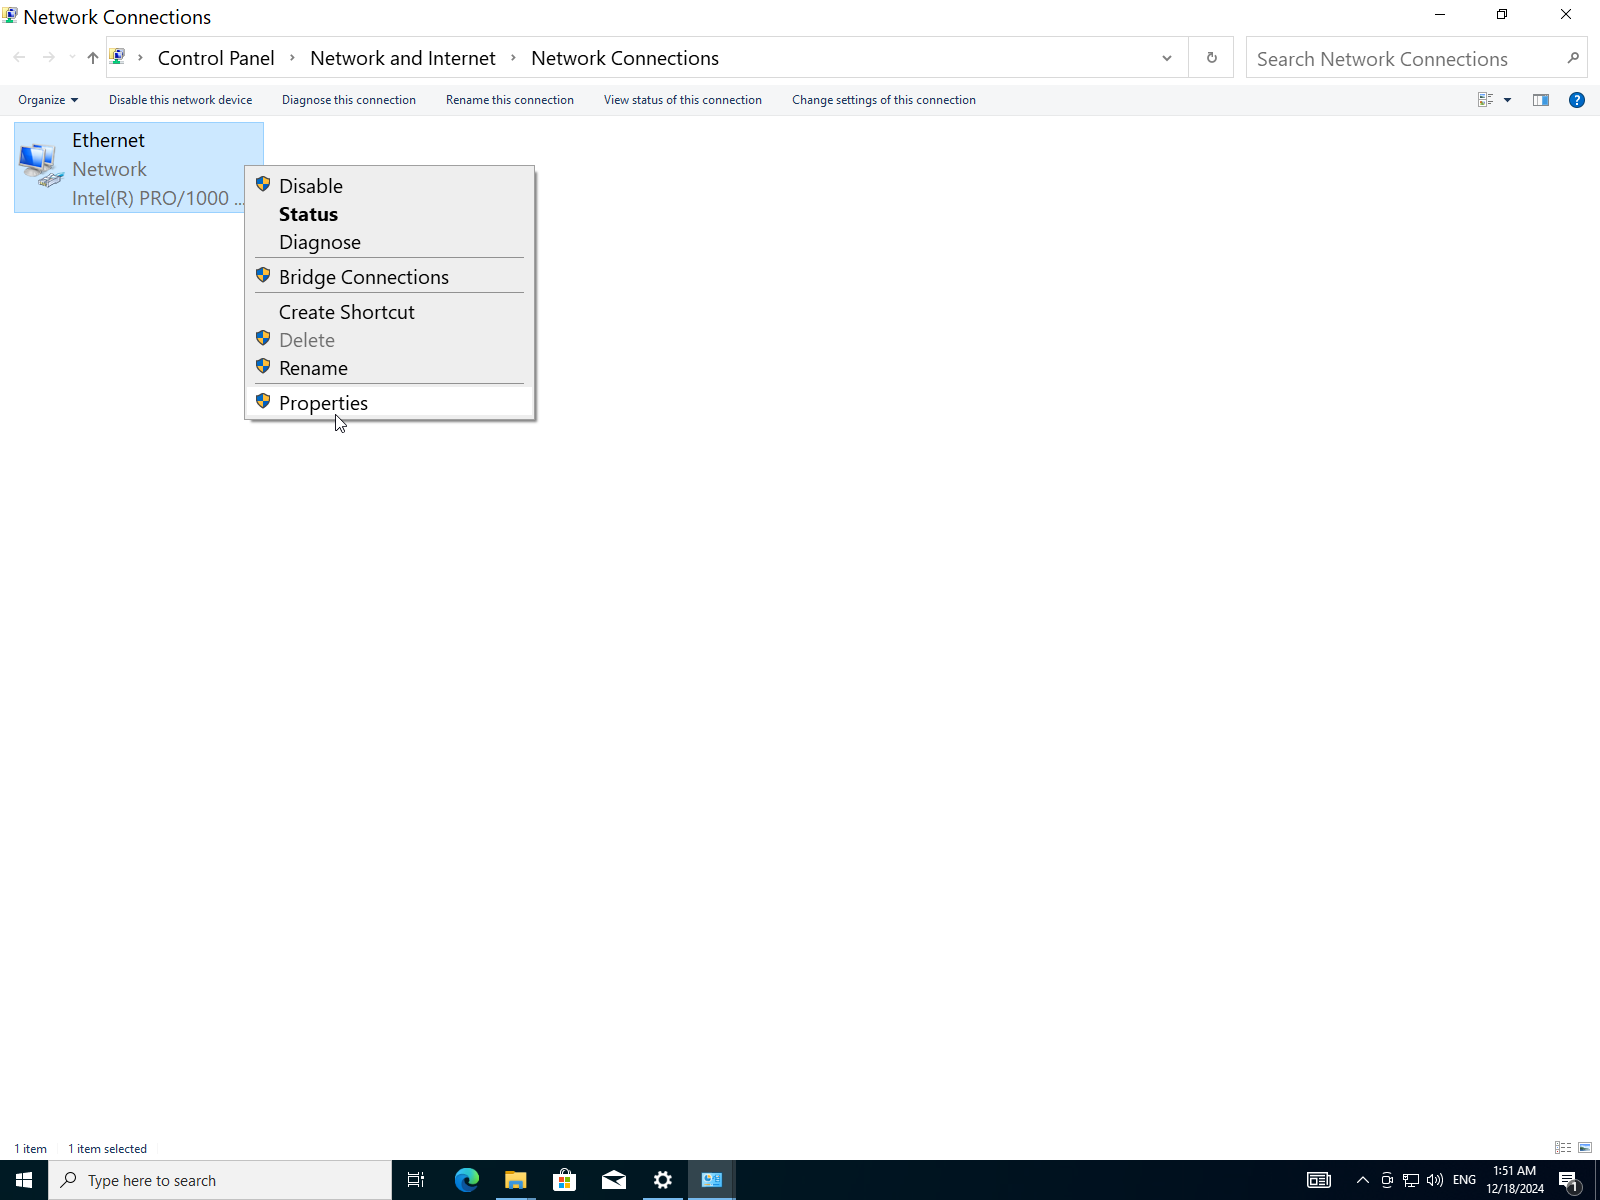Screen dimensions: 1600x1200
Task: Expand the view options dropdown arrow
Action: click(x=1507, y=100)
